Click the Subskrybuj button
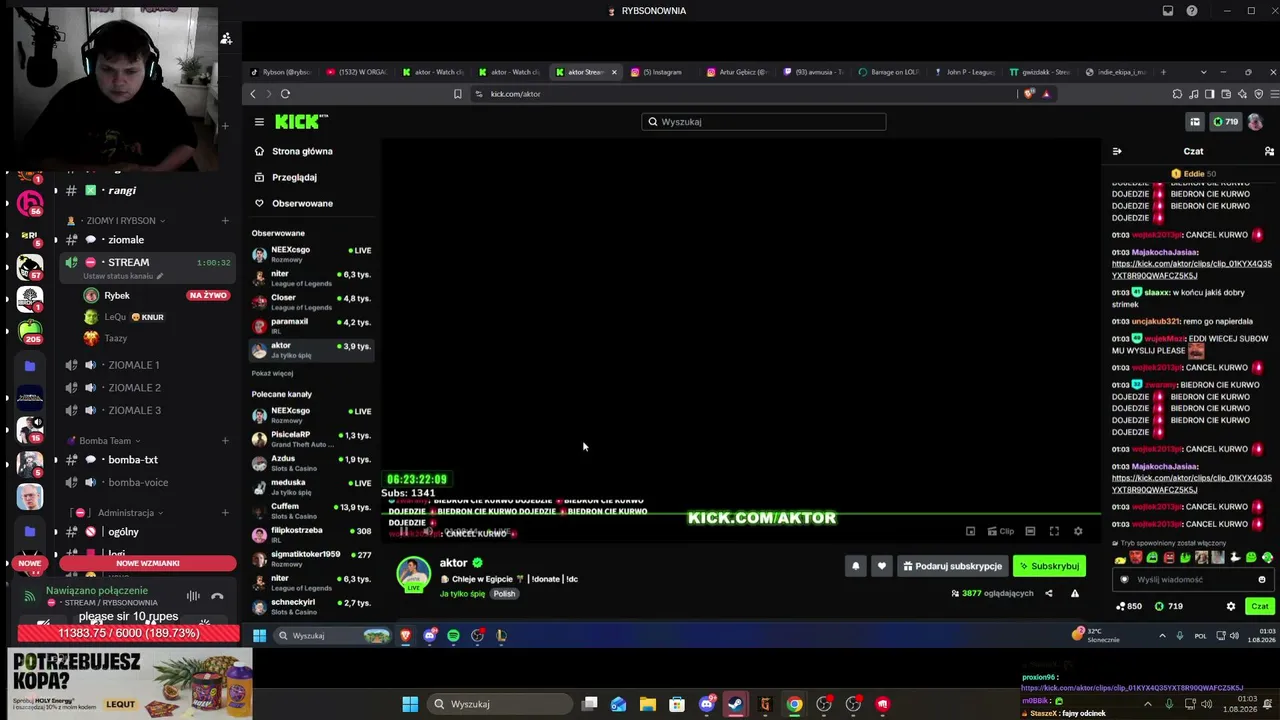Viewport: 1280px width, 720px height. pos(1049,566)
